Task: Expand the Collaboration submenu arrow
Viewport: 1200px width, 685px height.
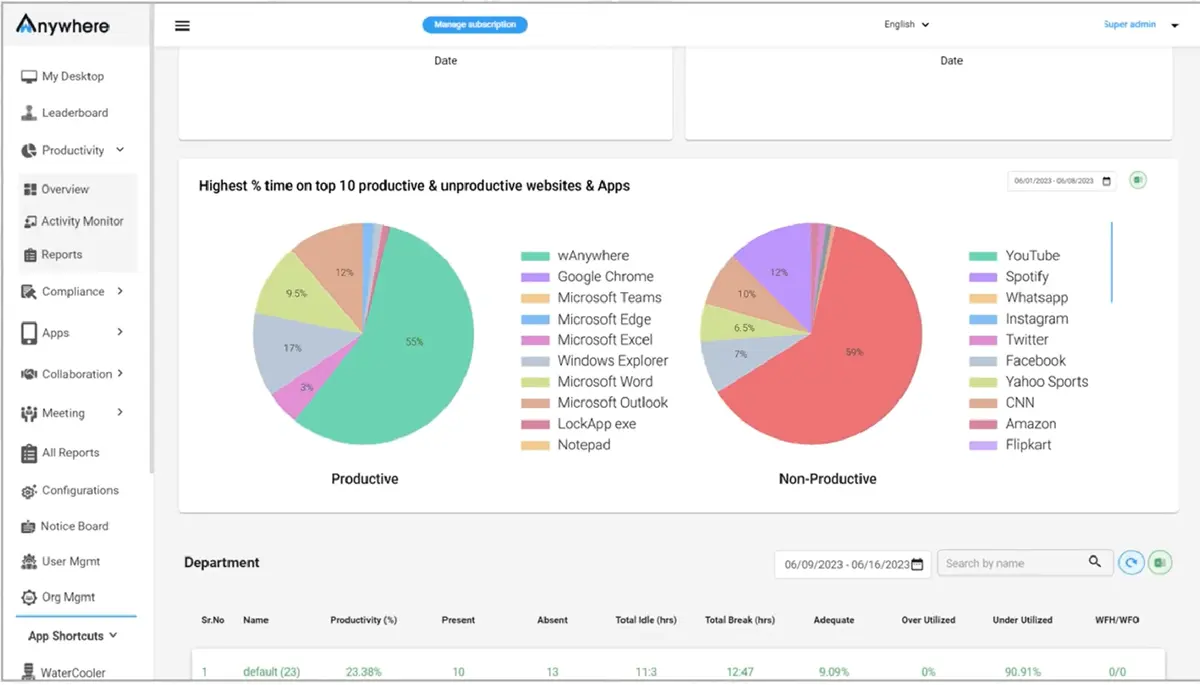Action: tap(120, 373)
